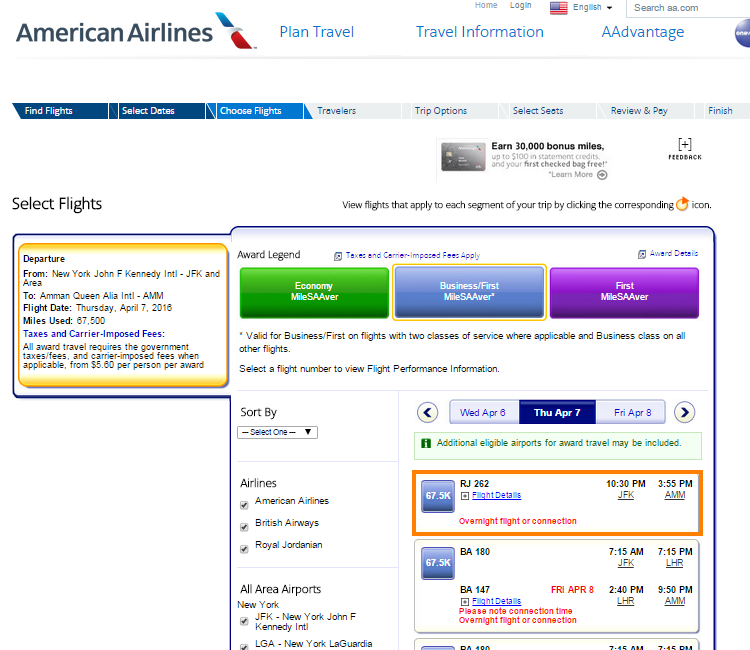
Task: Go to previous date with left arrow
Action: [428, 412]
